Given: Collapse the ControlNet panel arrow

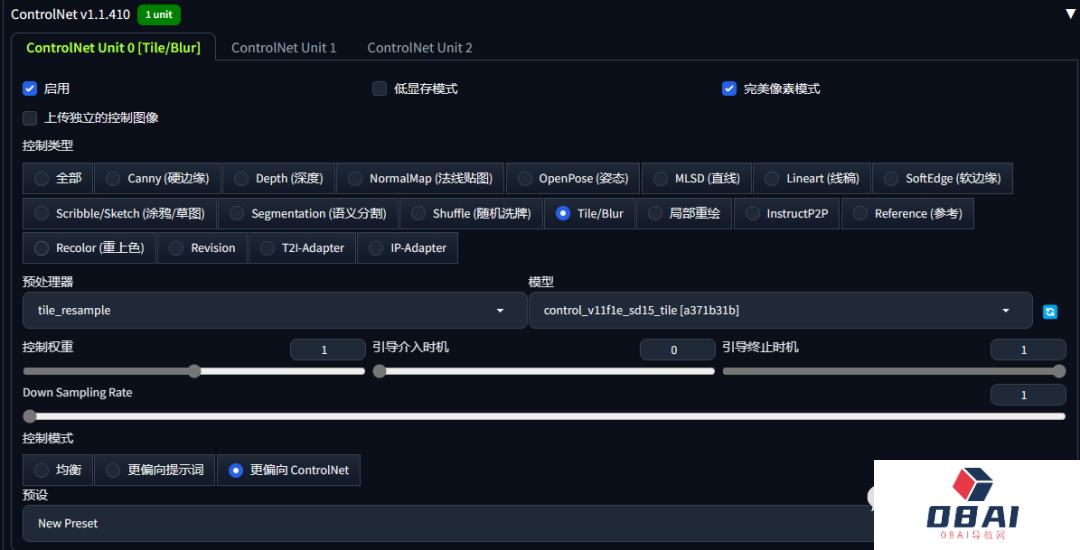Looking at the screenshot, I should coord(1071,14).
